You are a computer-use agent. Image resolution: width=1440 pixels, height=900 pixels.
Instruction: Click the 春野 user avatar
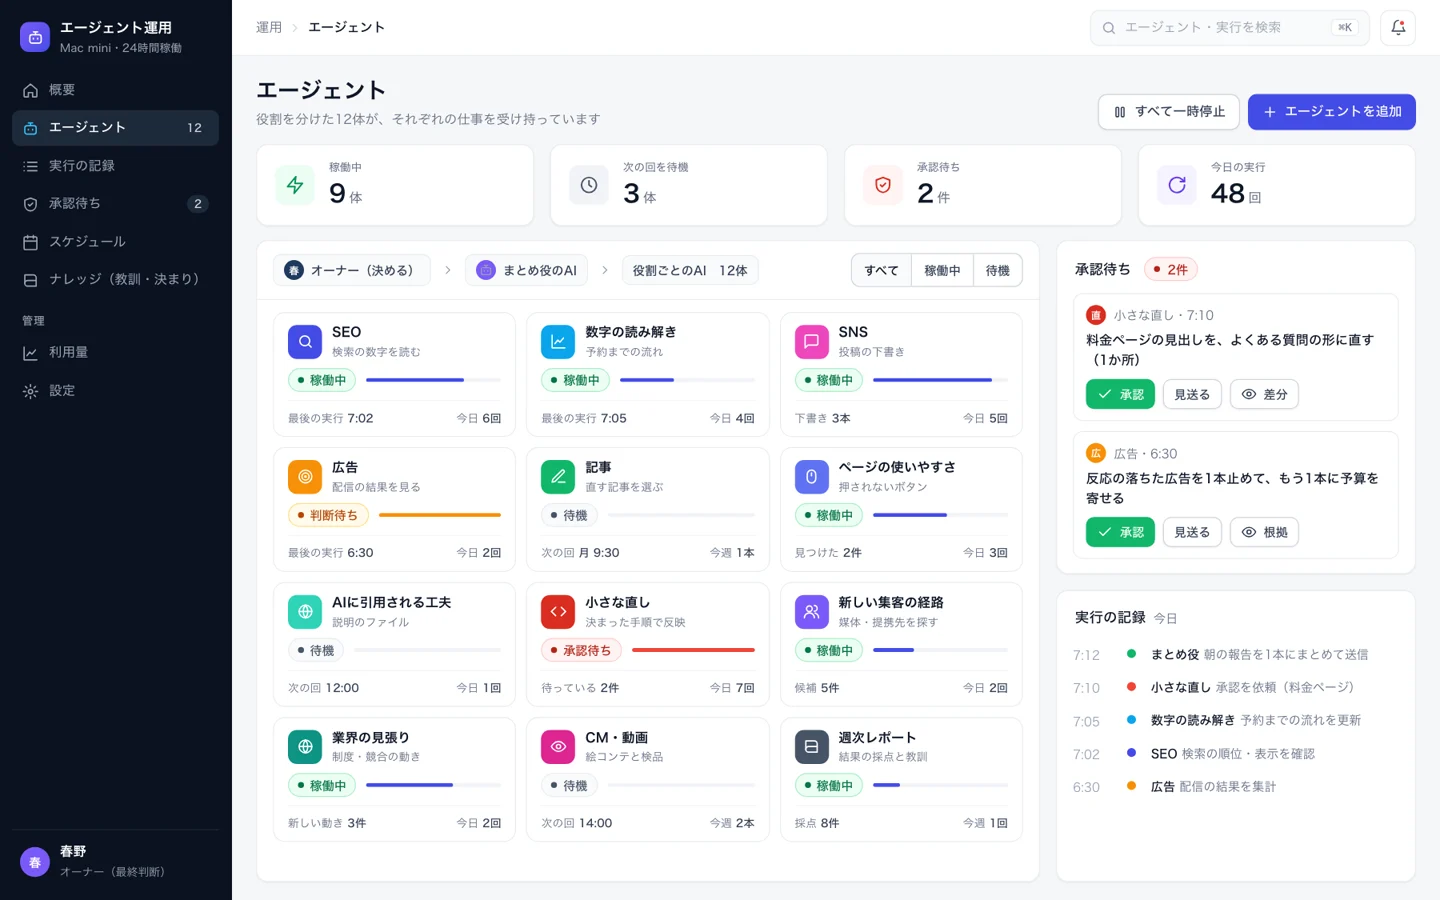(x=35, y=862)
